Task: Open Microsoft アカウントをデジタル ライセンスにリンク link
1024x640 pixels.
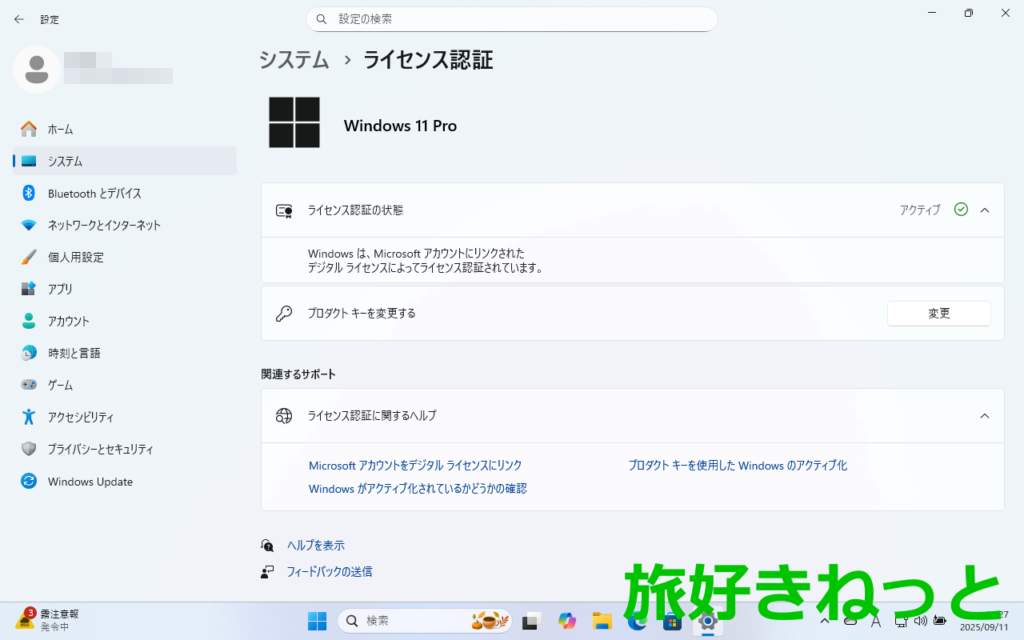Action: pos(415,466)
